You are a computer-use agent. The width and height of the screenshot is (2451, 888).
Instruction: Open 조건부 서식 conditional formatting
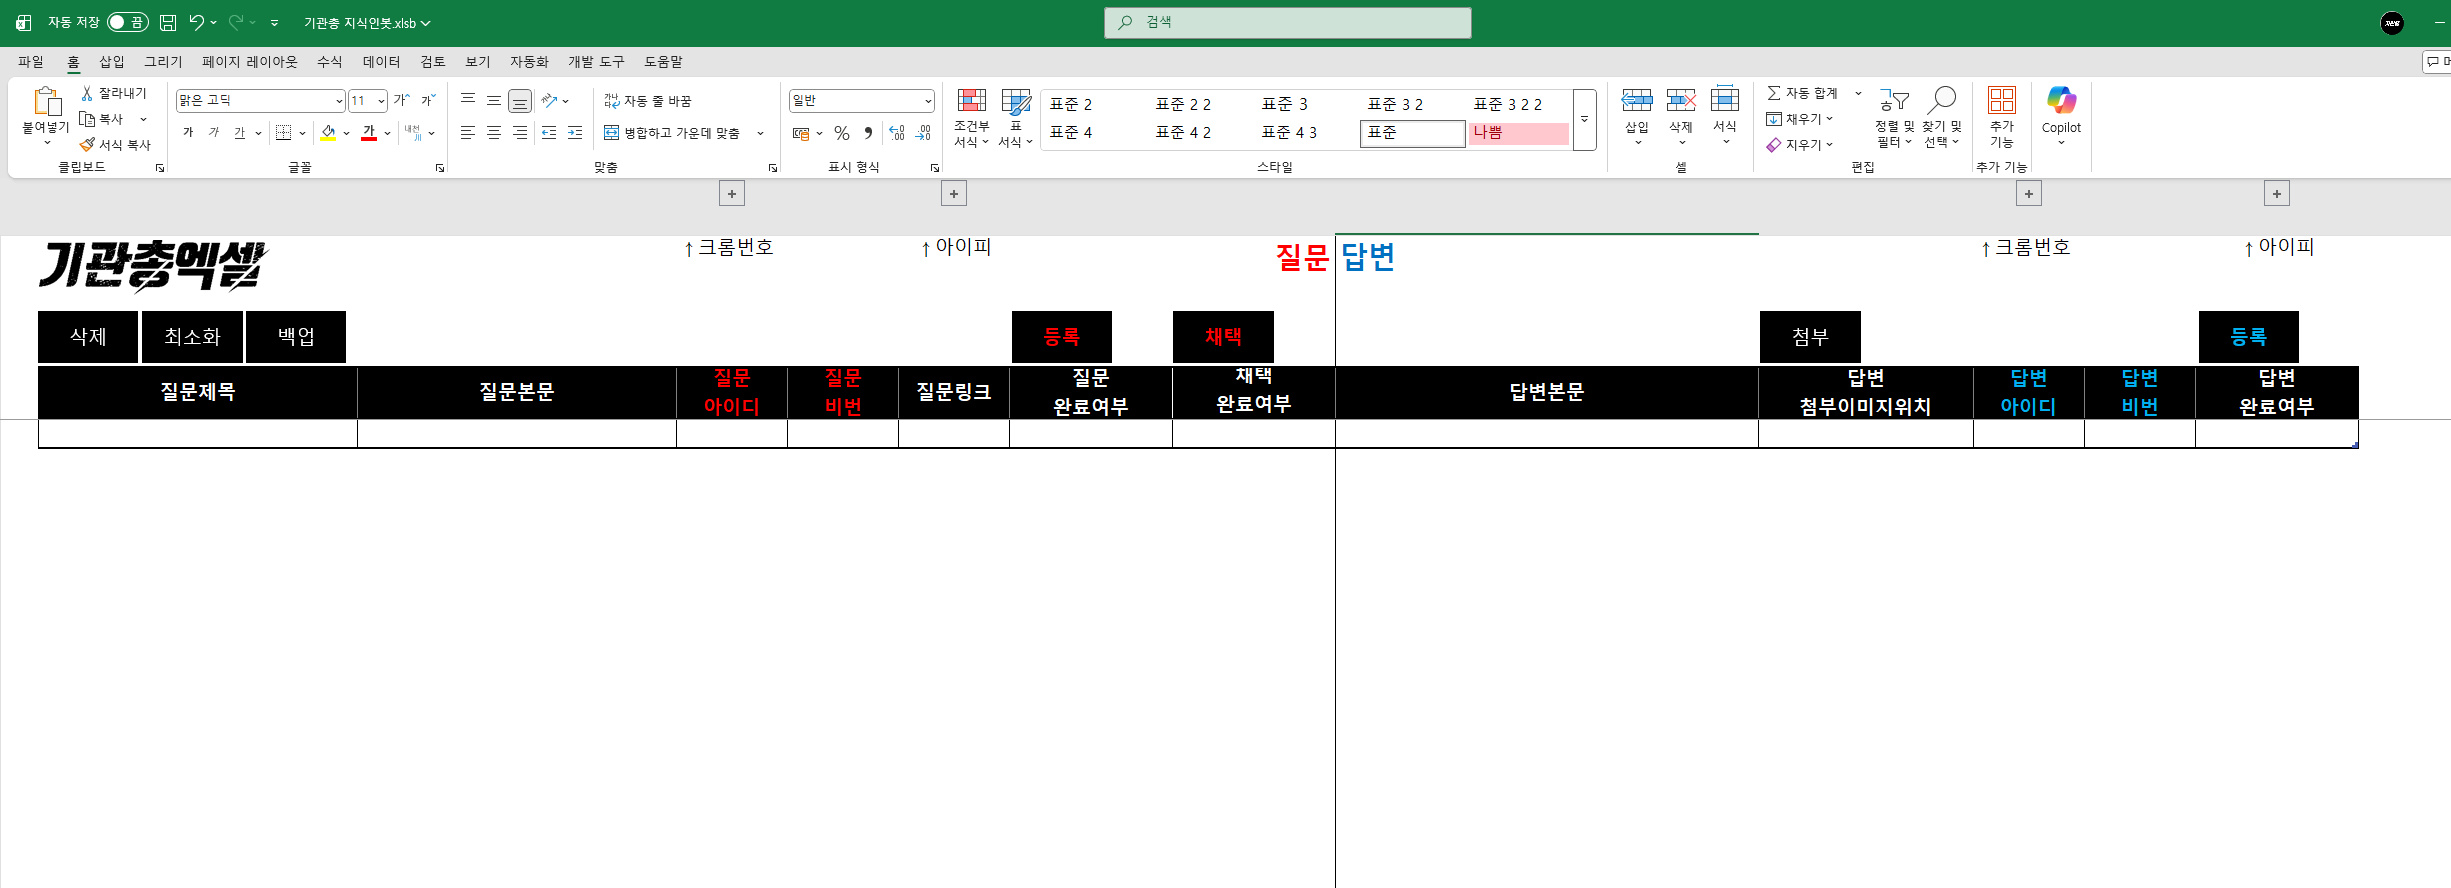971,118
